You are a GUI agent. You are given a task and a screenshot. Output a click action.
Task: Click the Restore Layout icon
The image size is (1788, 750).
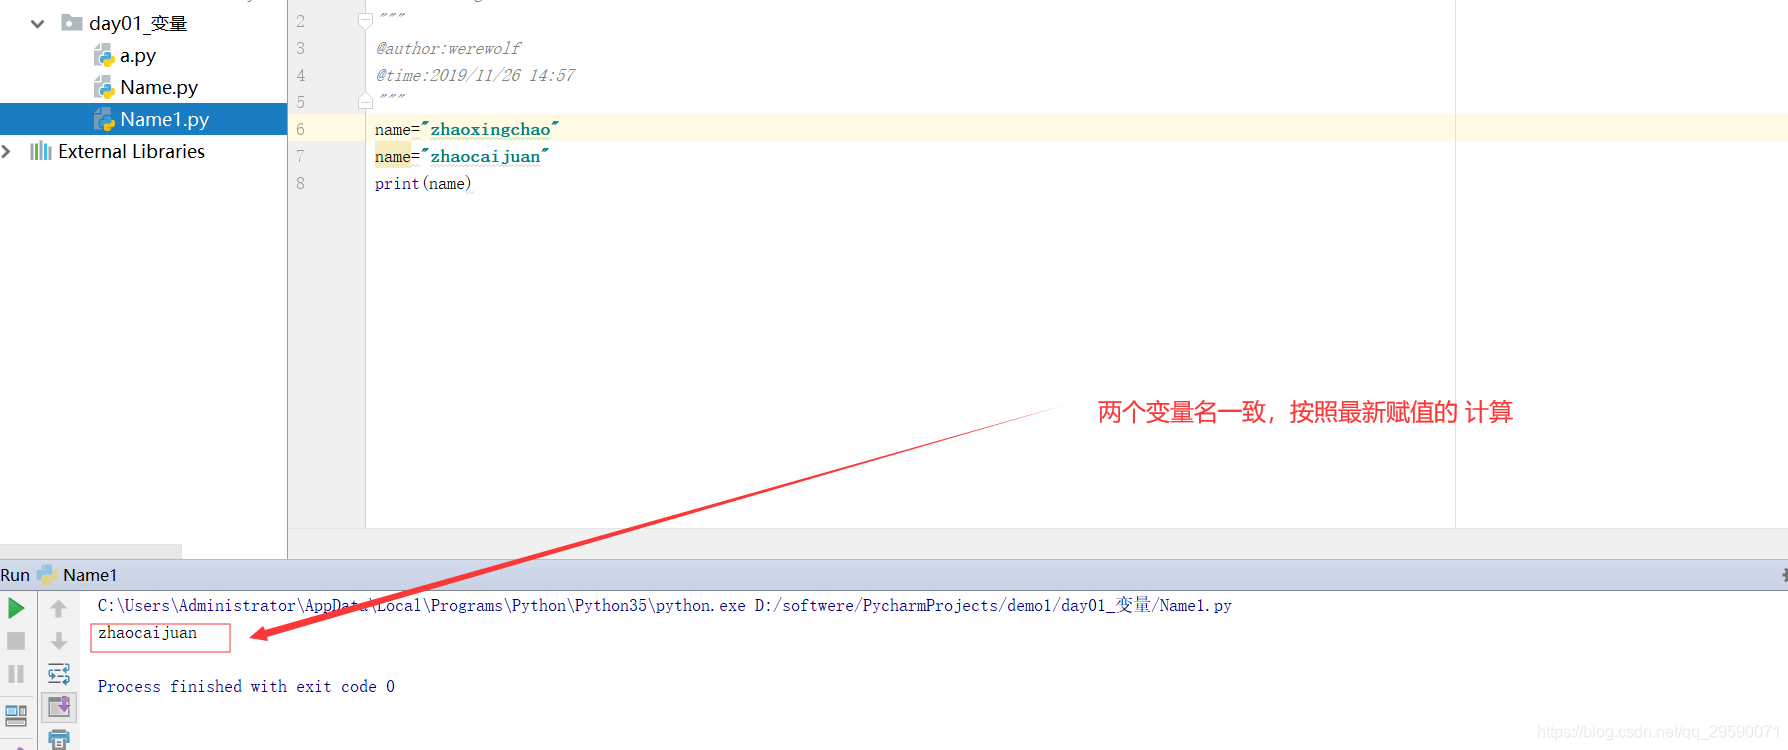click(x=16, y=715)
